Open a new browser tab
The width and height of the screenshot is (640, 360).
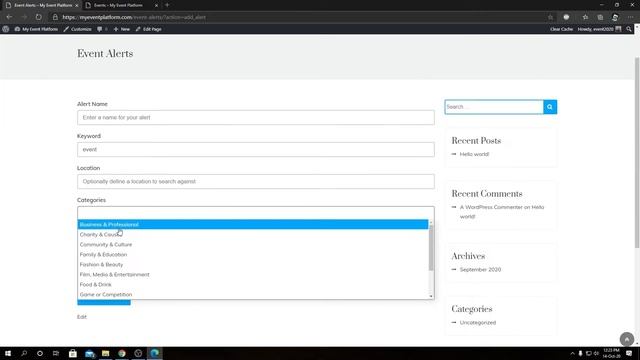point(167,5)
